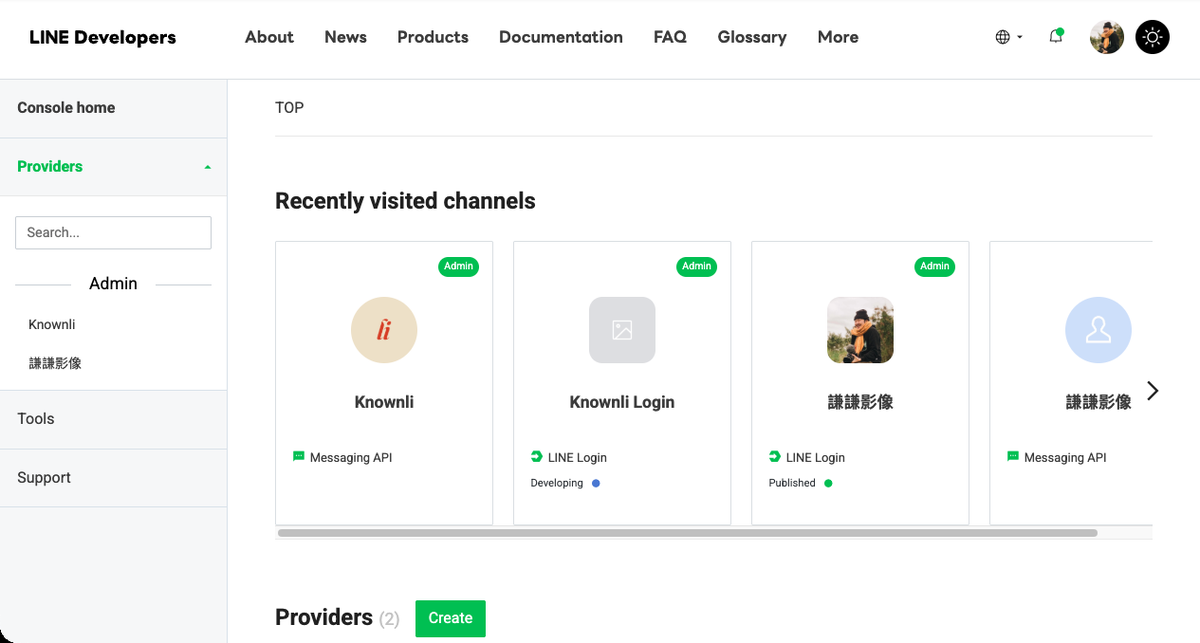1200x643 pixels.
Task: Click the LINE Developers logo
Action: tap(102, 37)
